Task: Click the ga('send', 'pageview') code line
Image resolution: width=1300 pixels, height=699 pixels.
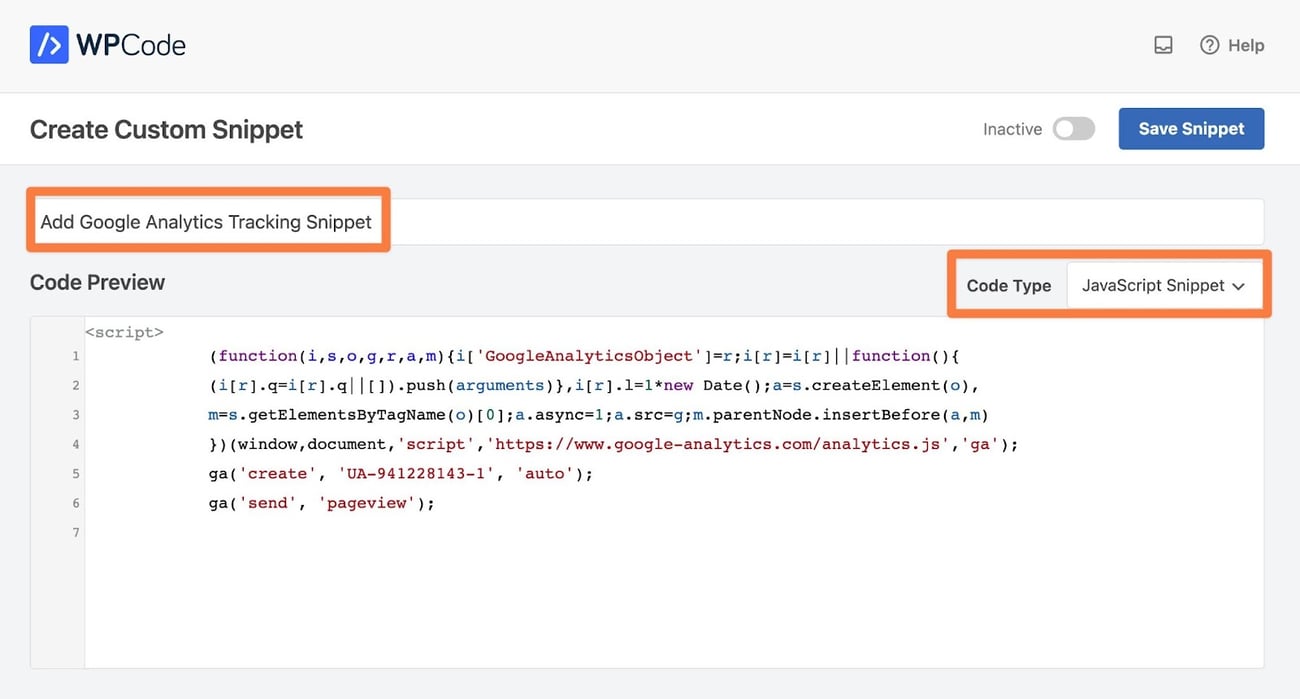Action: 321,503
